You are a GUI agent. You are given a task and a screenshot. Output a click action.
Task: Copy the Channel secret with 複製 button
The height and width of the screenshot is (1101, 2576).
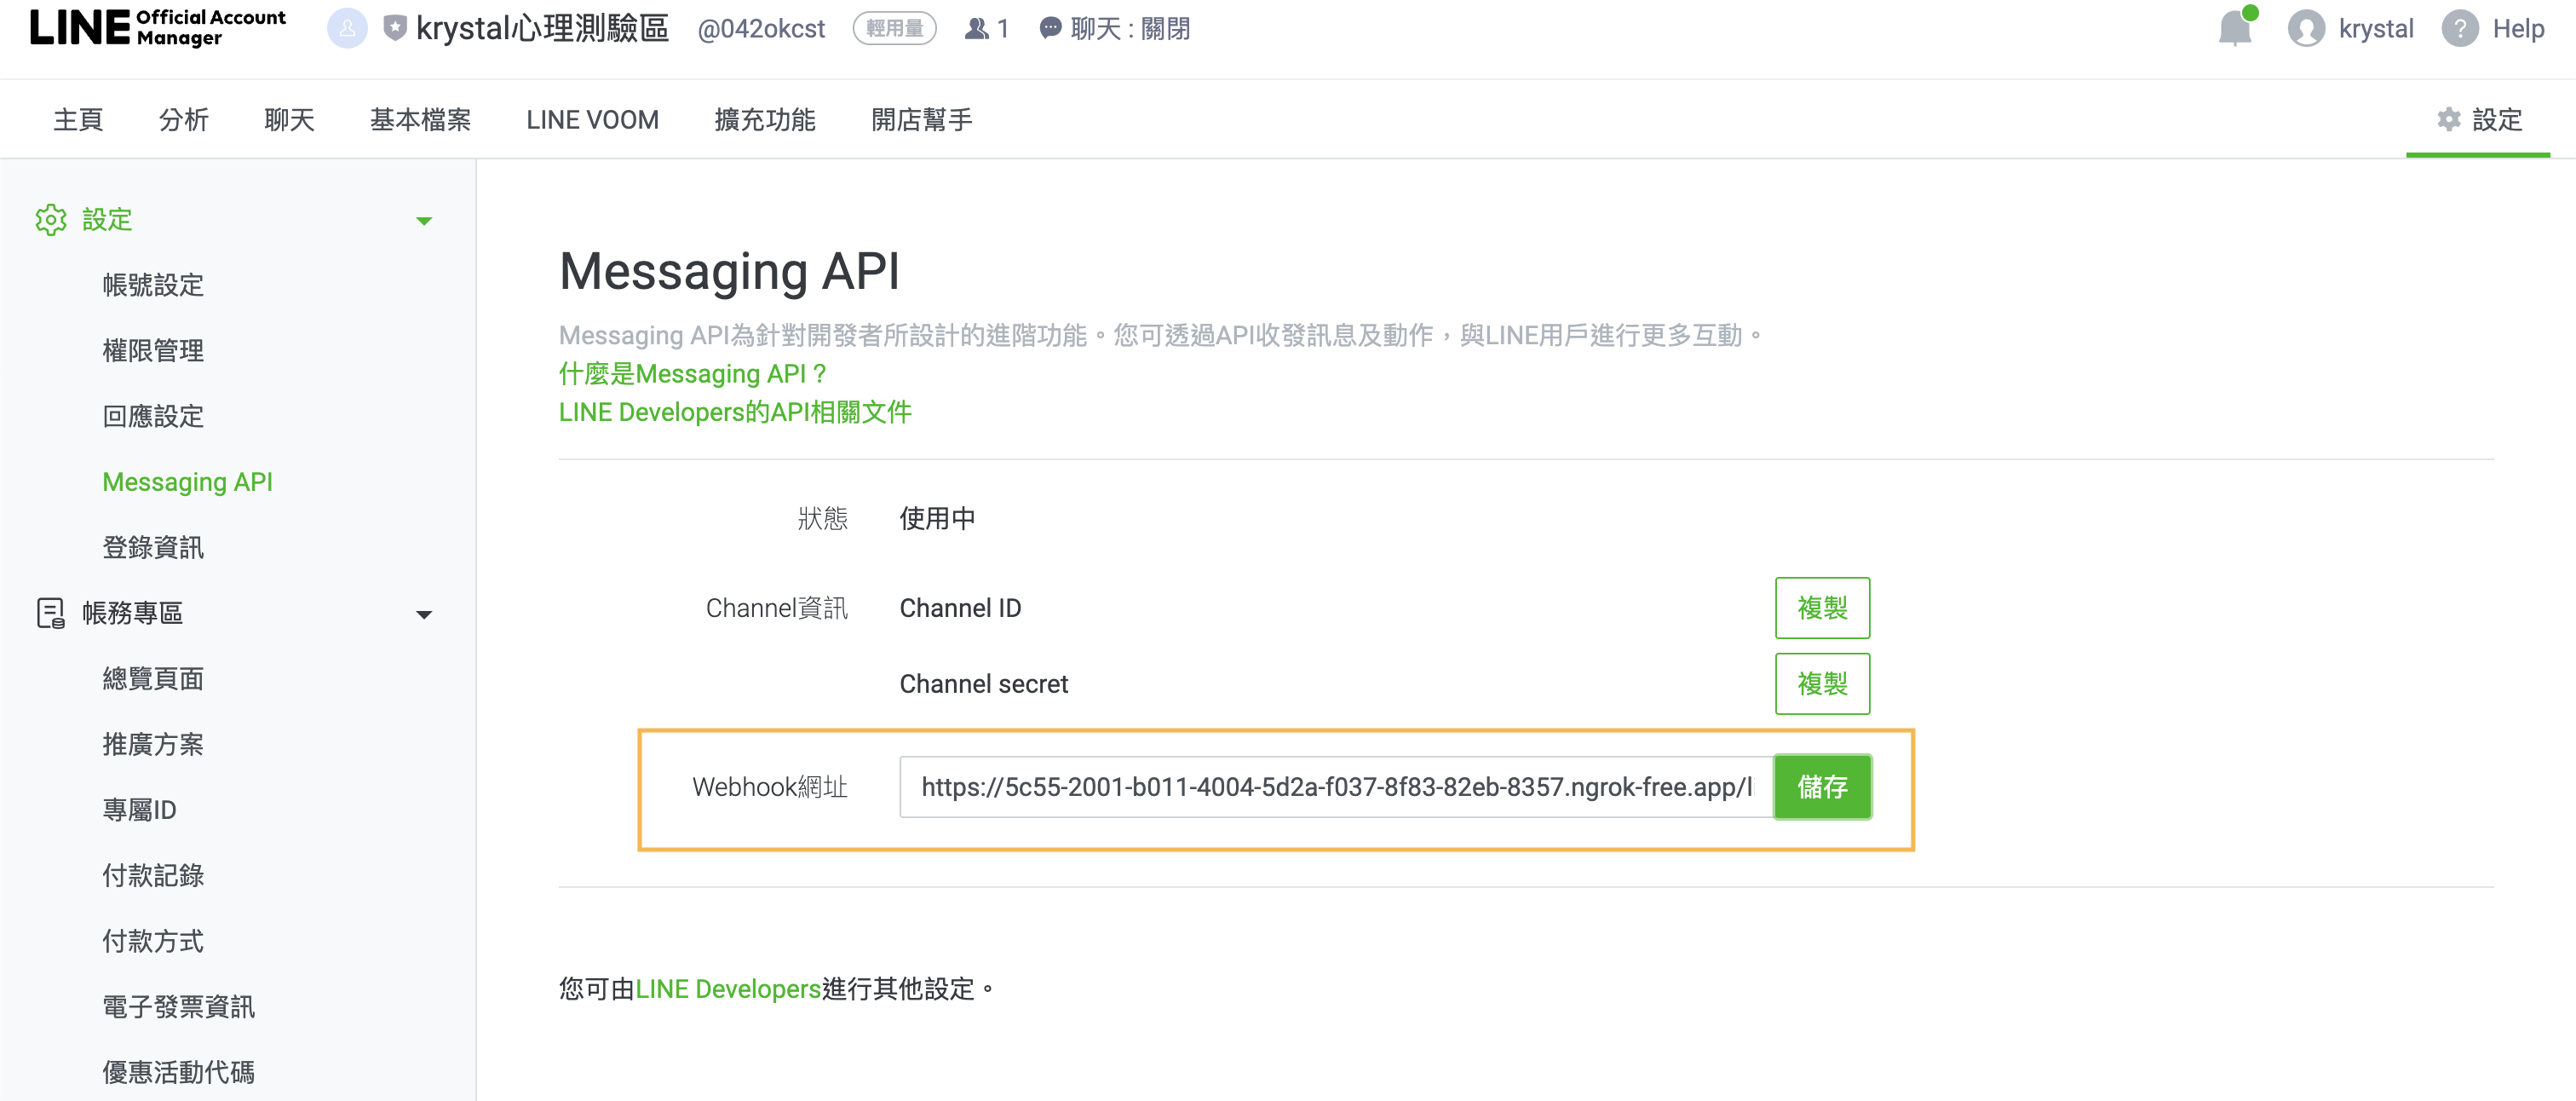pos(1822,684)
